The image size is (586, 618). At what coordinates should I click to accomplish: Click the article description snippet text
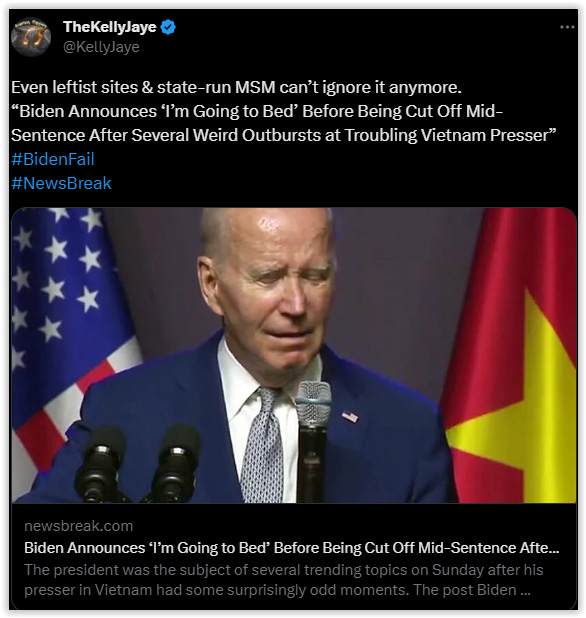284,580
